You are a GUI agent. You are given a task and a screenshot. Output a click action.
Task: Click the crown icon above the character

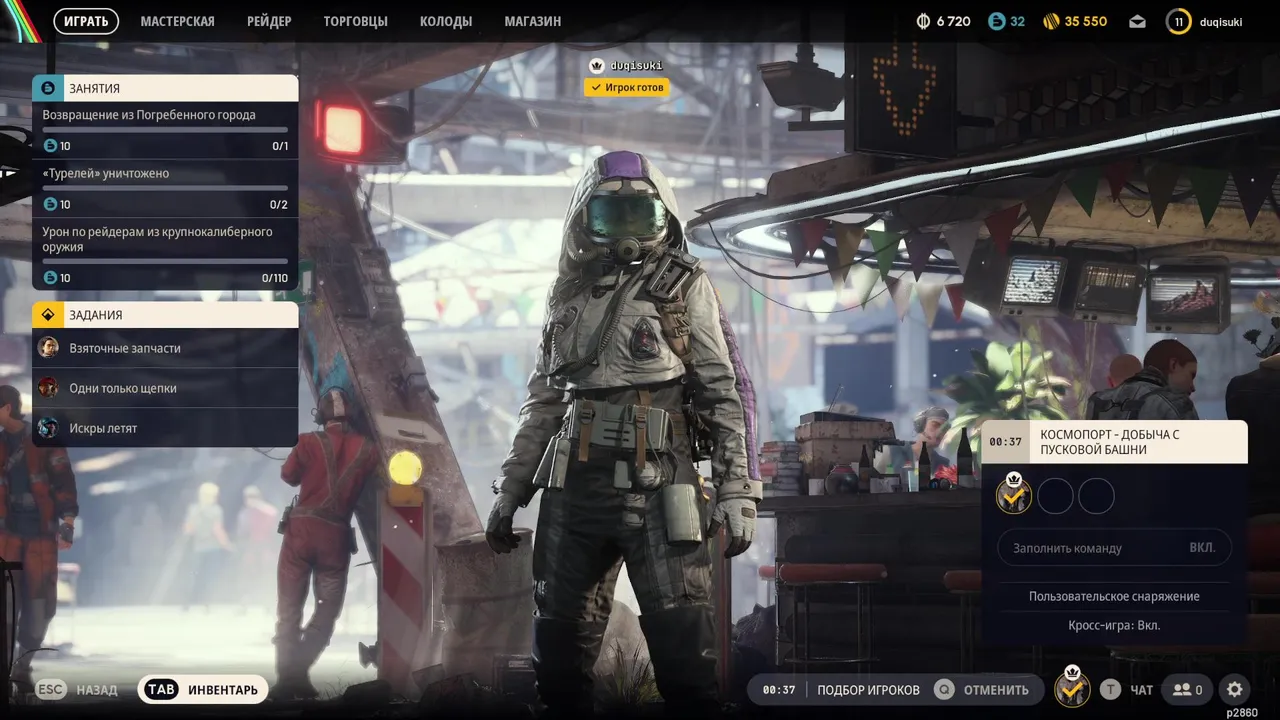pyautogui.click(x=597, y=66)
